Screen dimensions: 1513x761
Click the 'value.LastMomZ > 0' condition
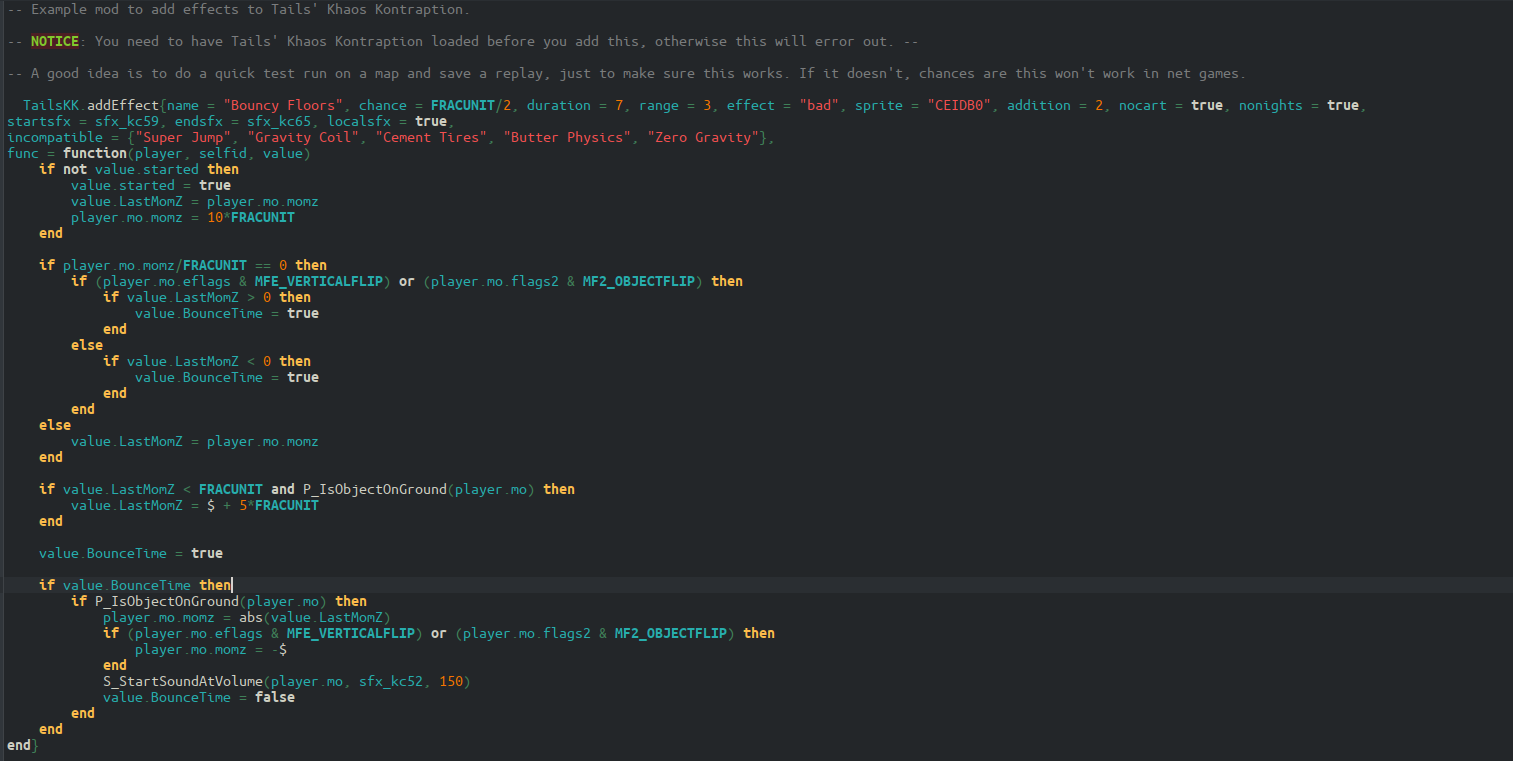(198, 297)
